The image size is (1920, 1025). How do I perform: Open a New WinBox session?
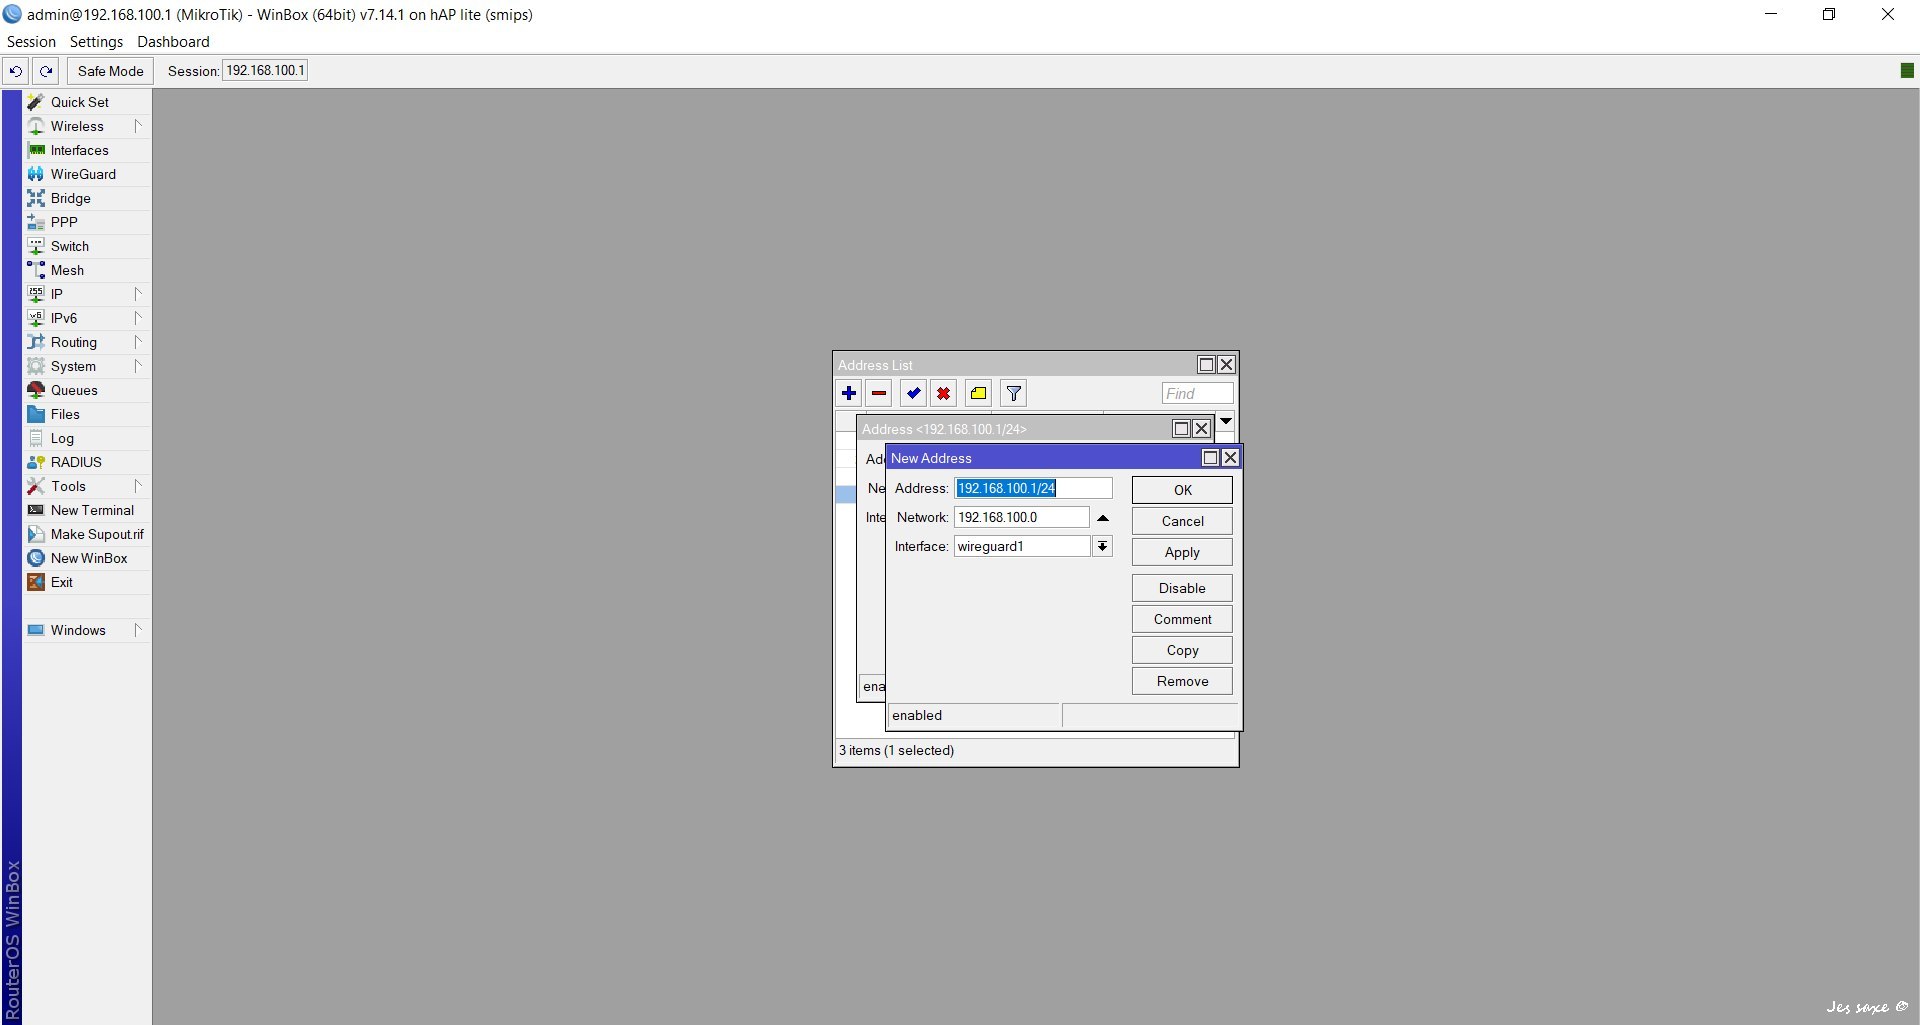89,558
